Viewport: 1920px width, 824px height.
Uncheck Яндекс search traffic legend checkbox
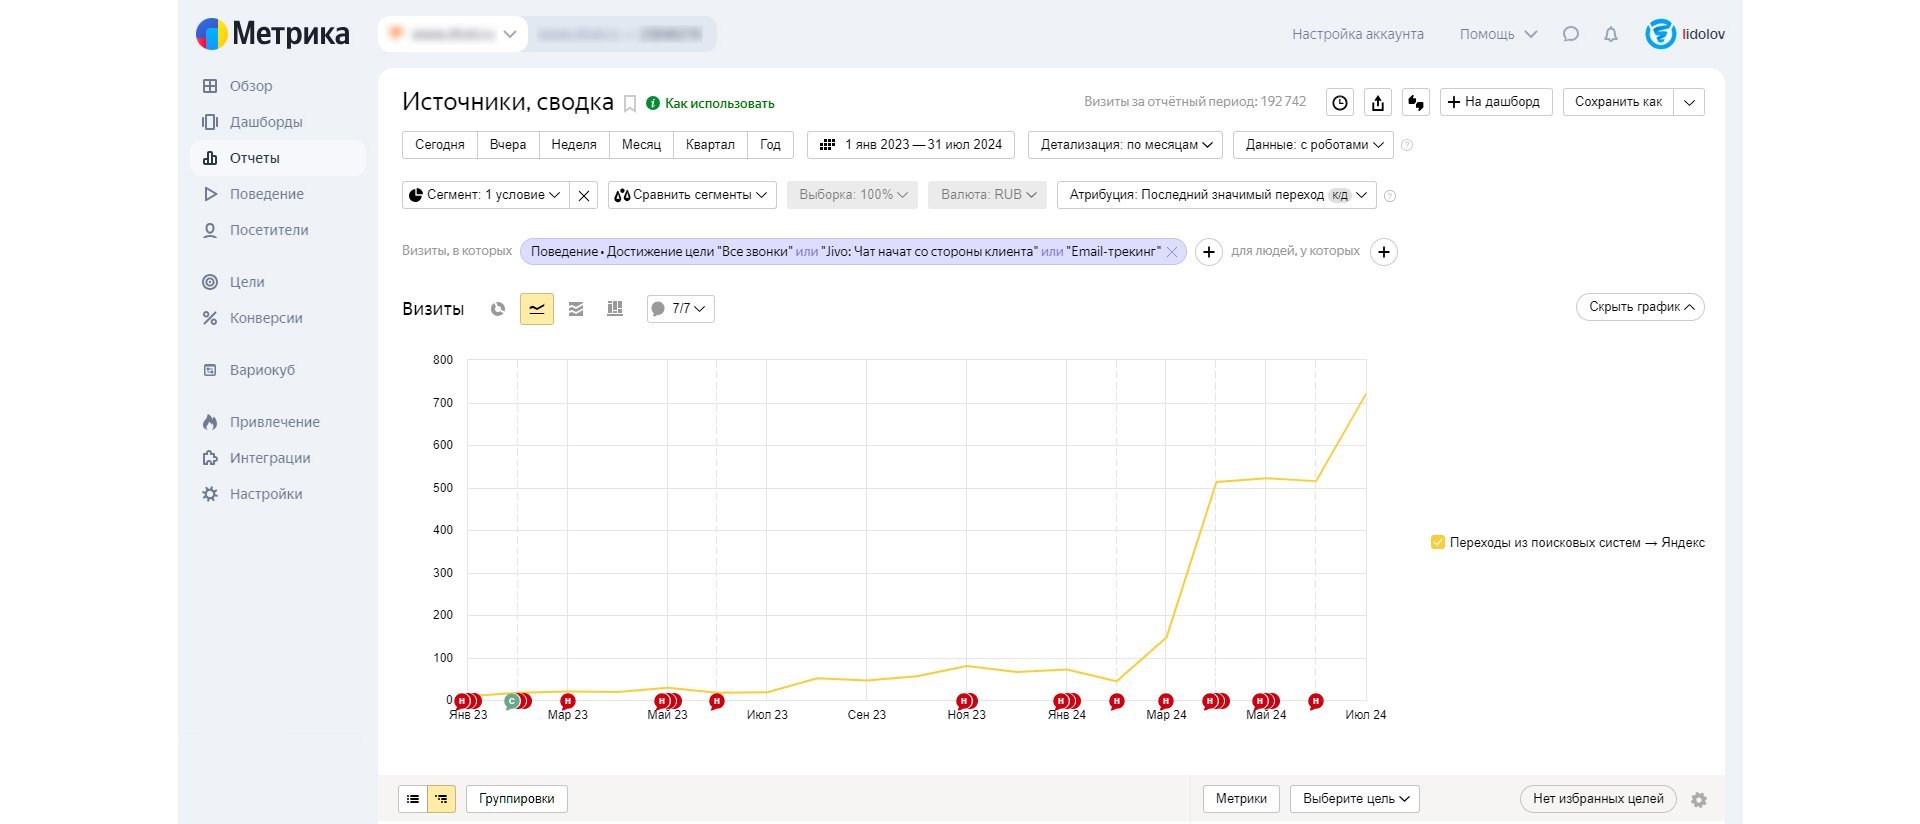(x=1438, y=542)
